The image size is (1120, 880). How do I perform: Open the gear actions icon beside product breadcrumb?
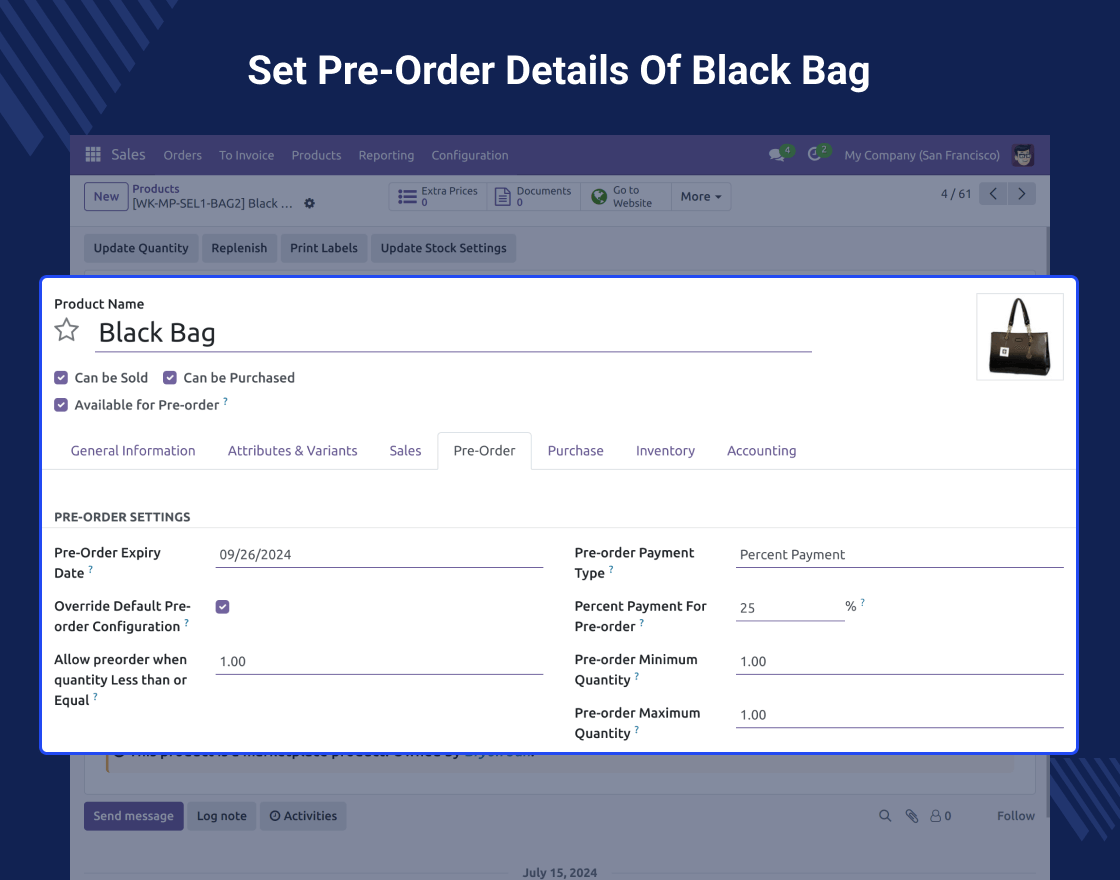(309, 204)
